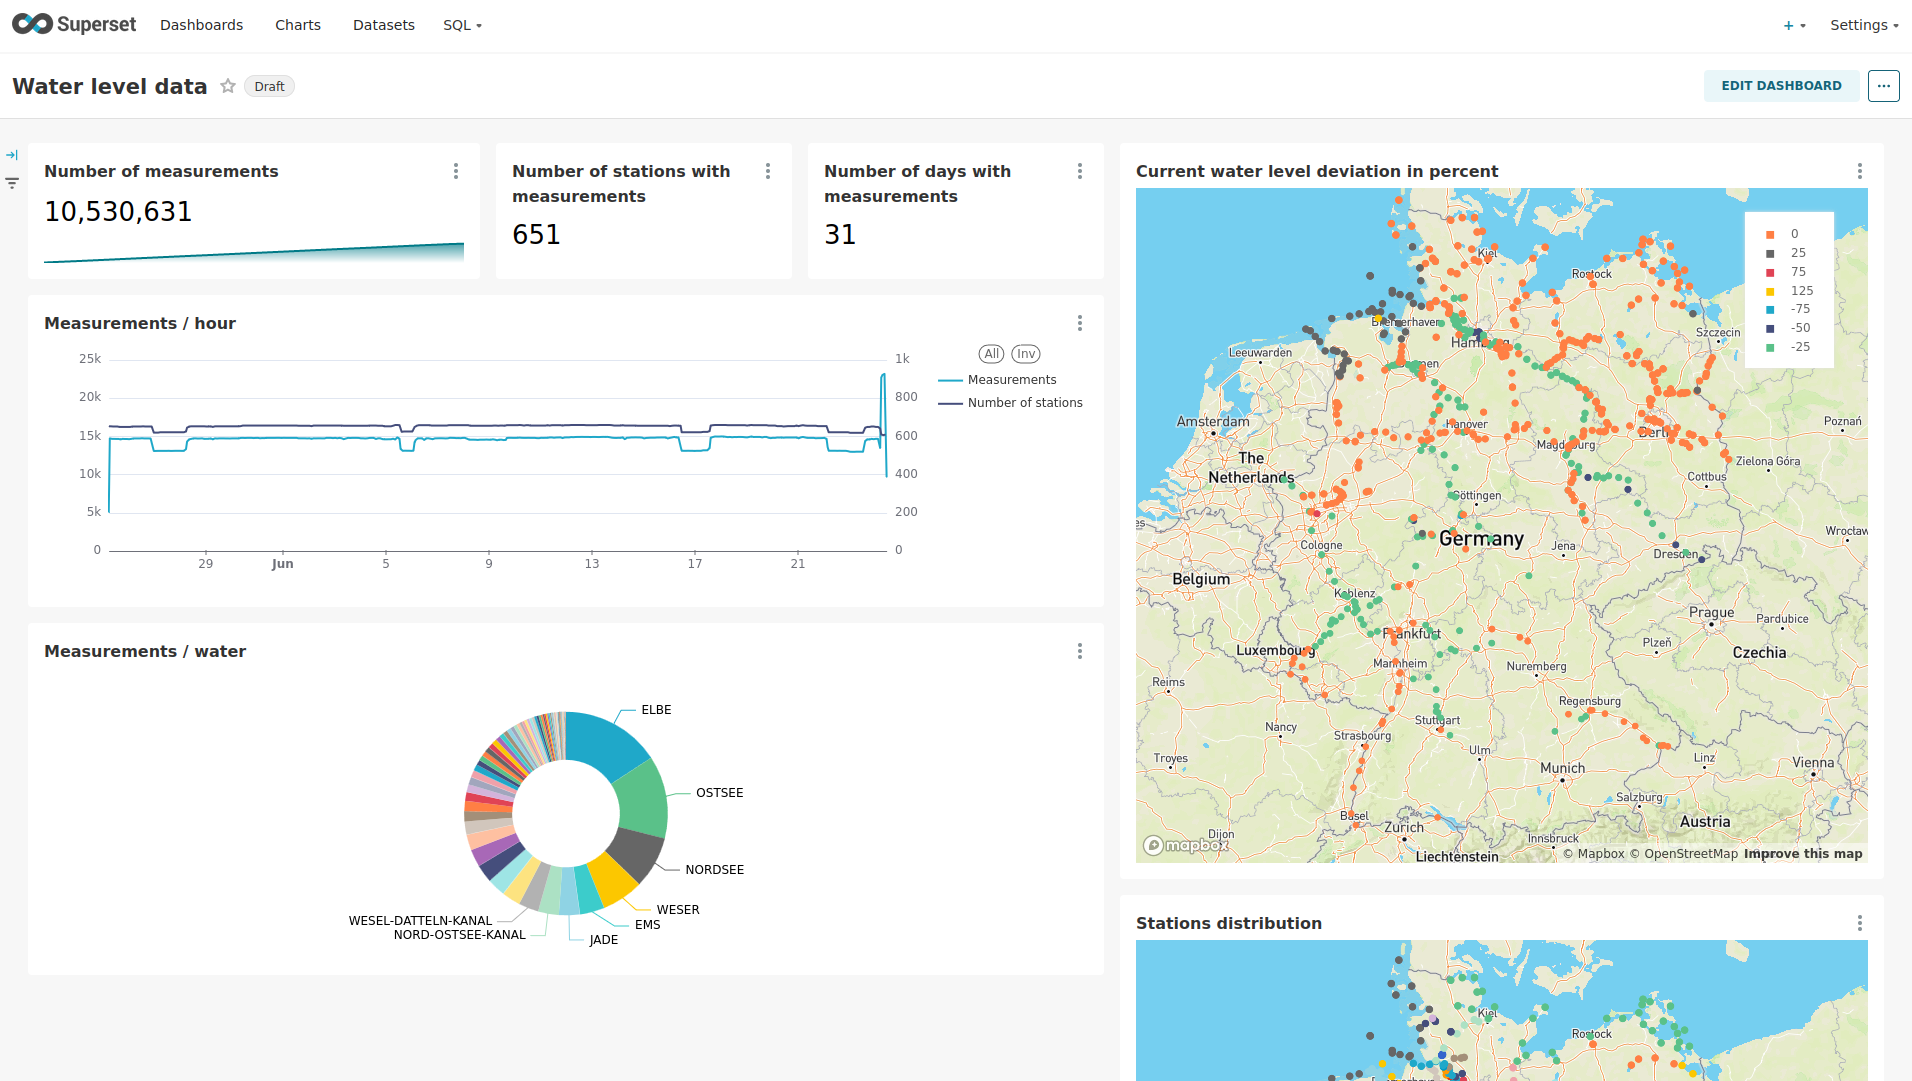This screenshot has width=1912, height=1081.
Task: Click the Superset logo
Action: pyautogui.click(x=74, y=25)
